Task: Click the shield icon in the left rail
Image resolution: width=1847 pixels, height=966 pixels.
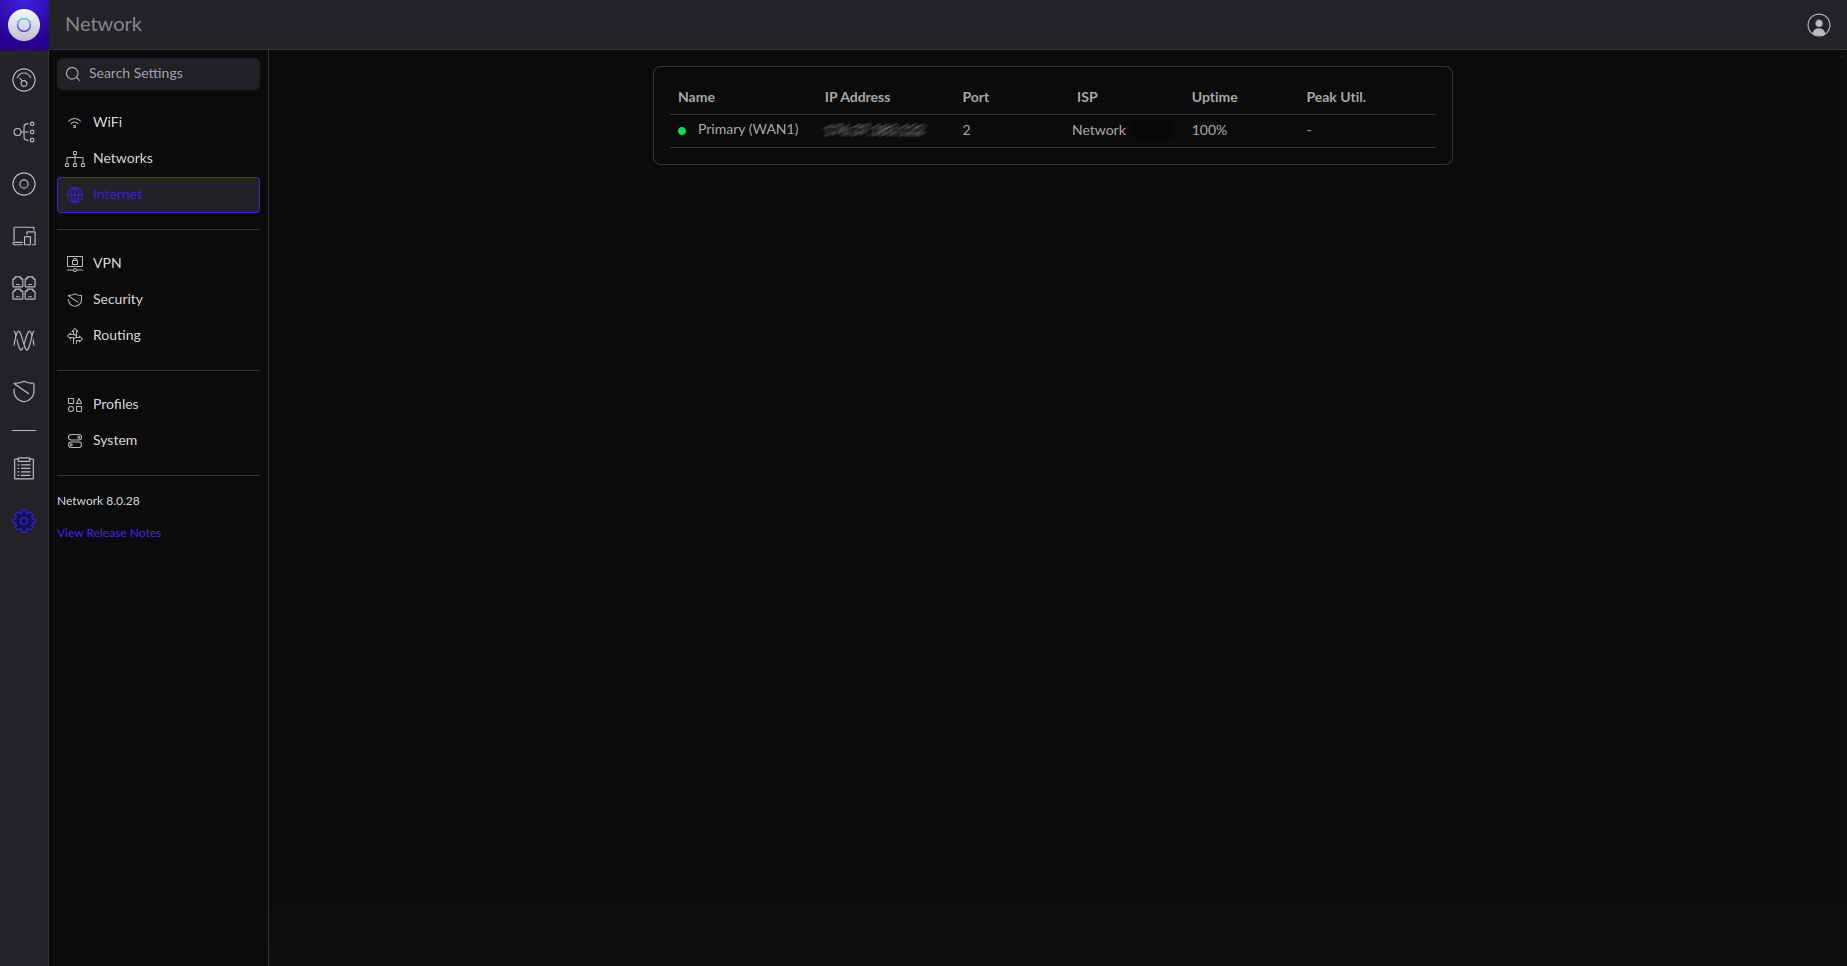Action: click(x=24, y=391)
